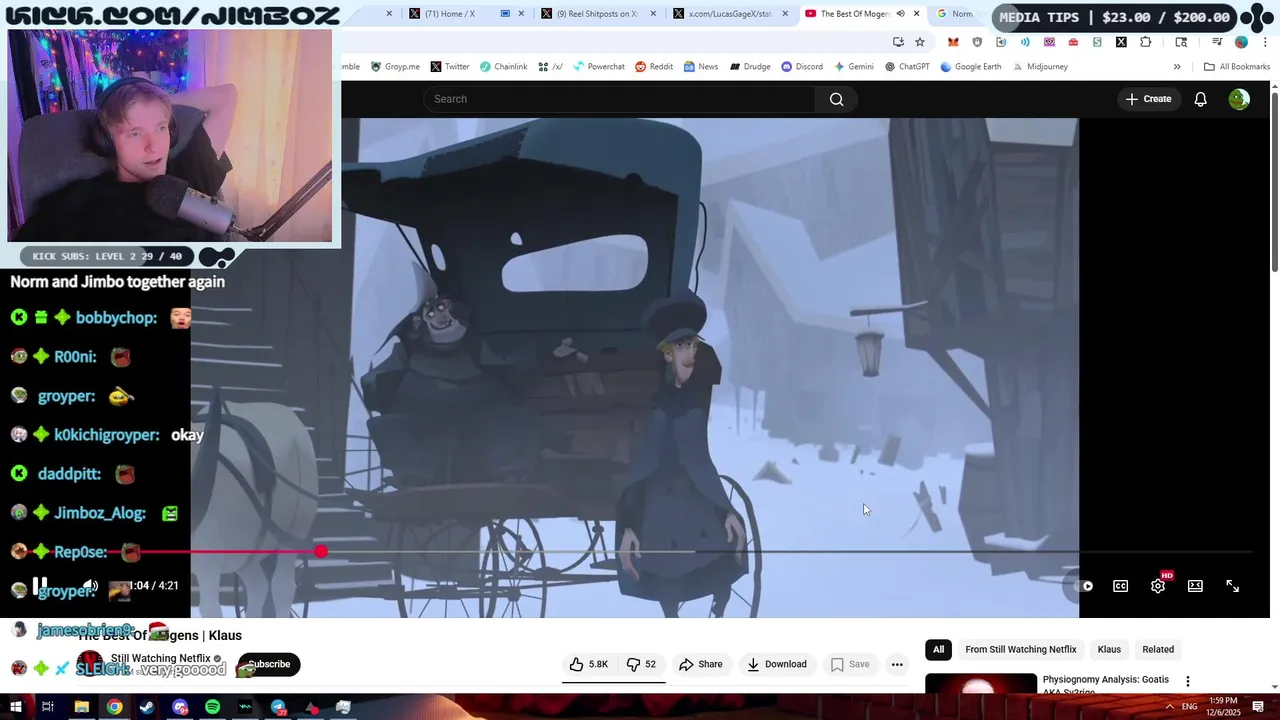The height and width of the screenshot is (720, 1280).
Task: Open Steam from the taskbar
Action: coord(147,707)
